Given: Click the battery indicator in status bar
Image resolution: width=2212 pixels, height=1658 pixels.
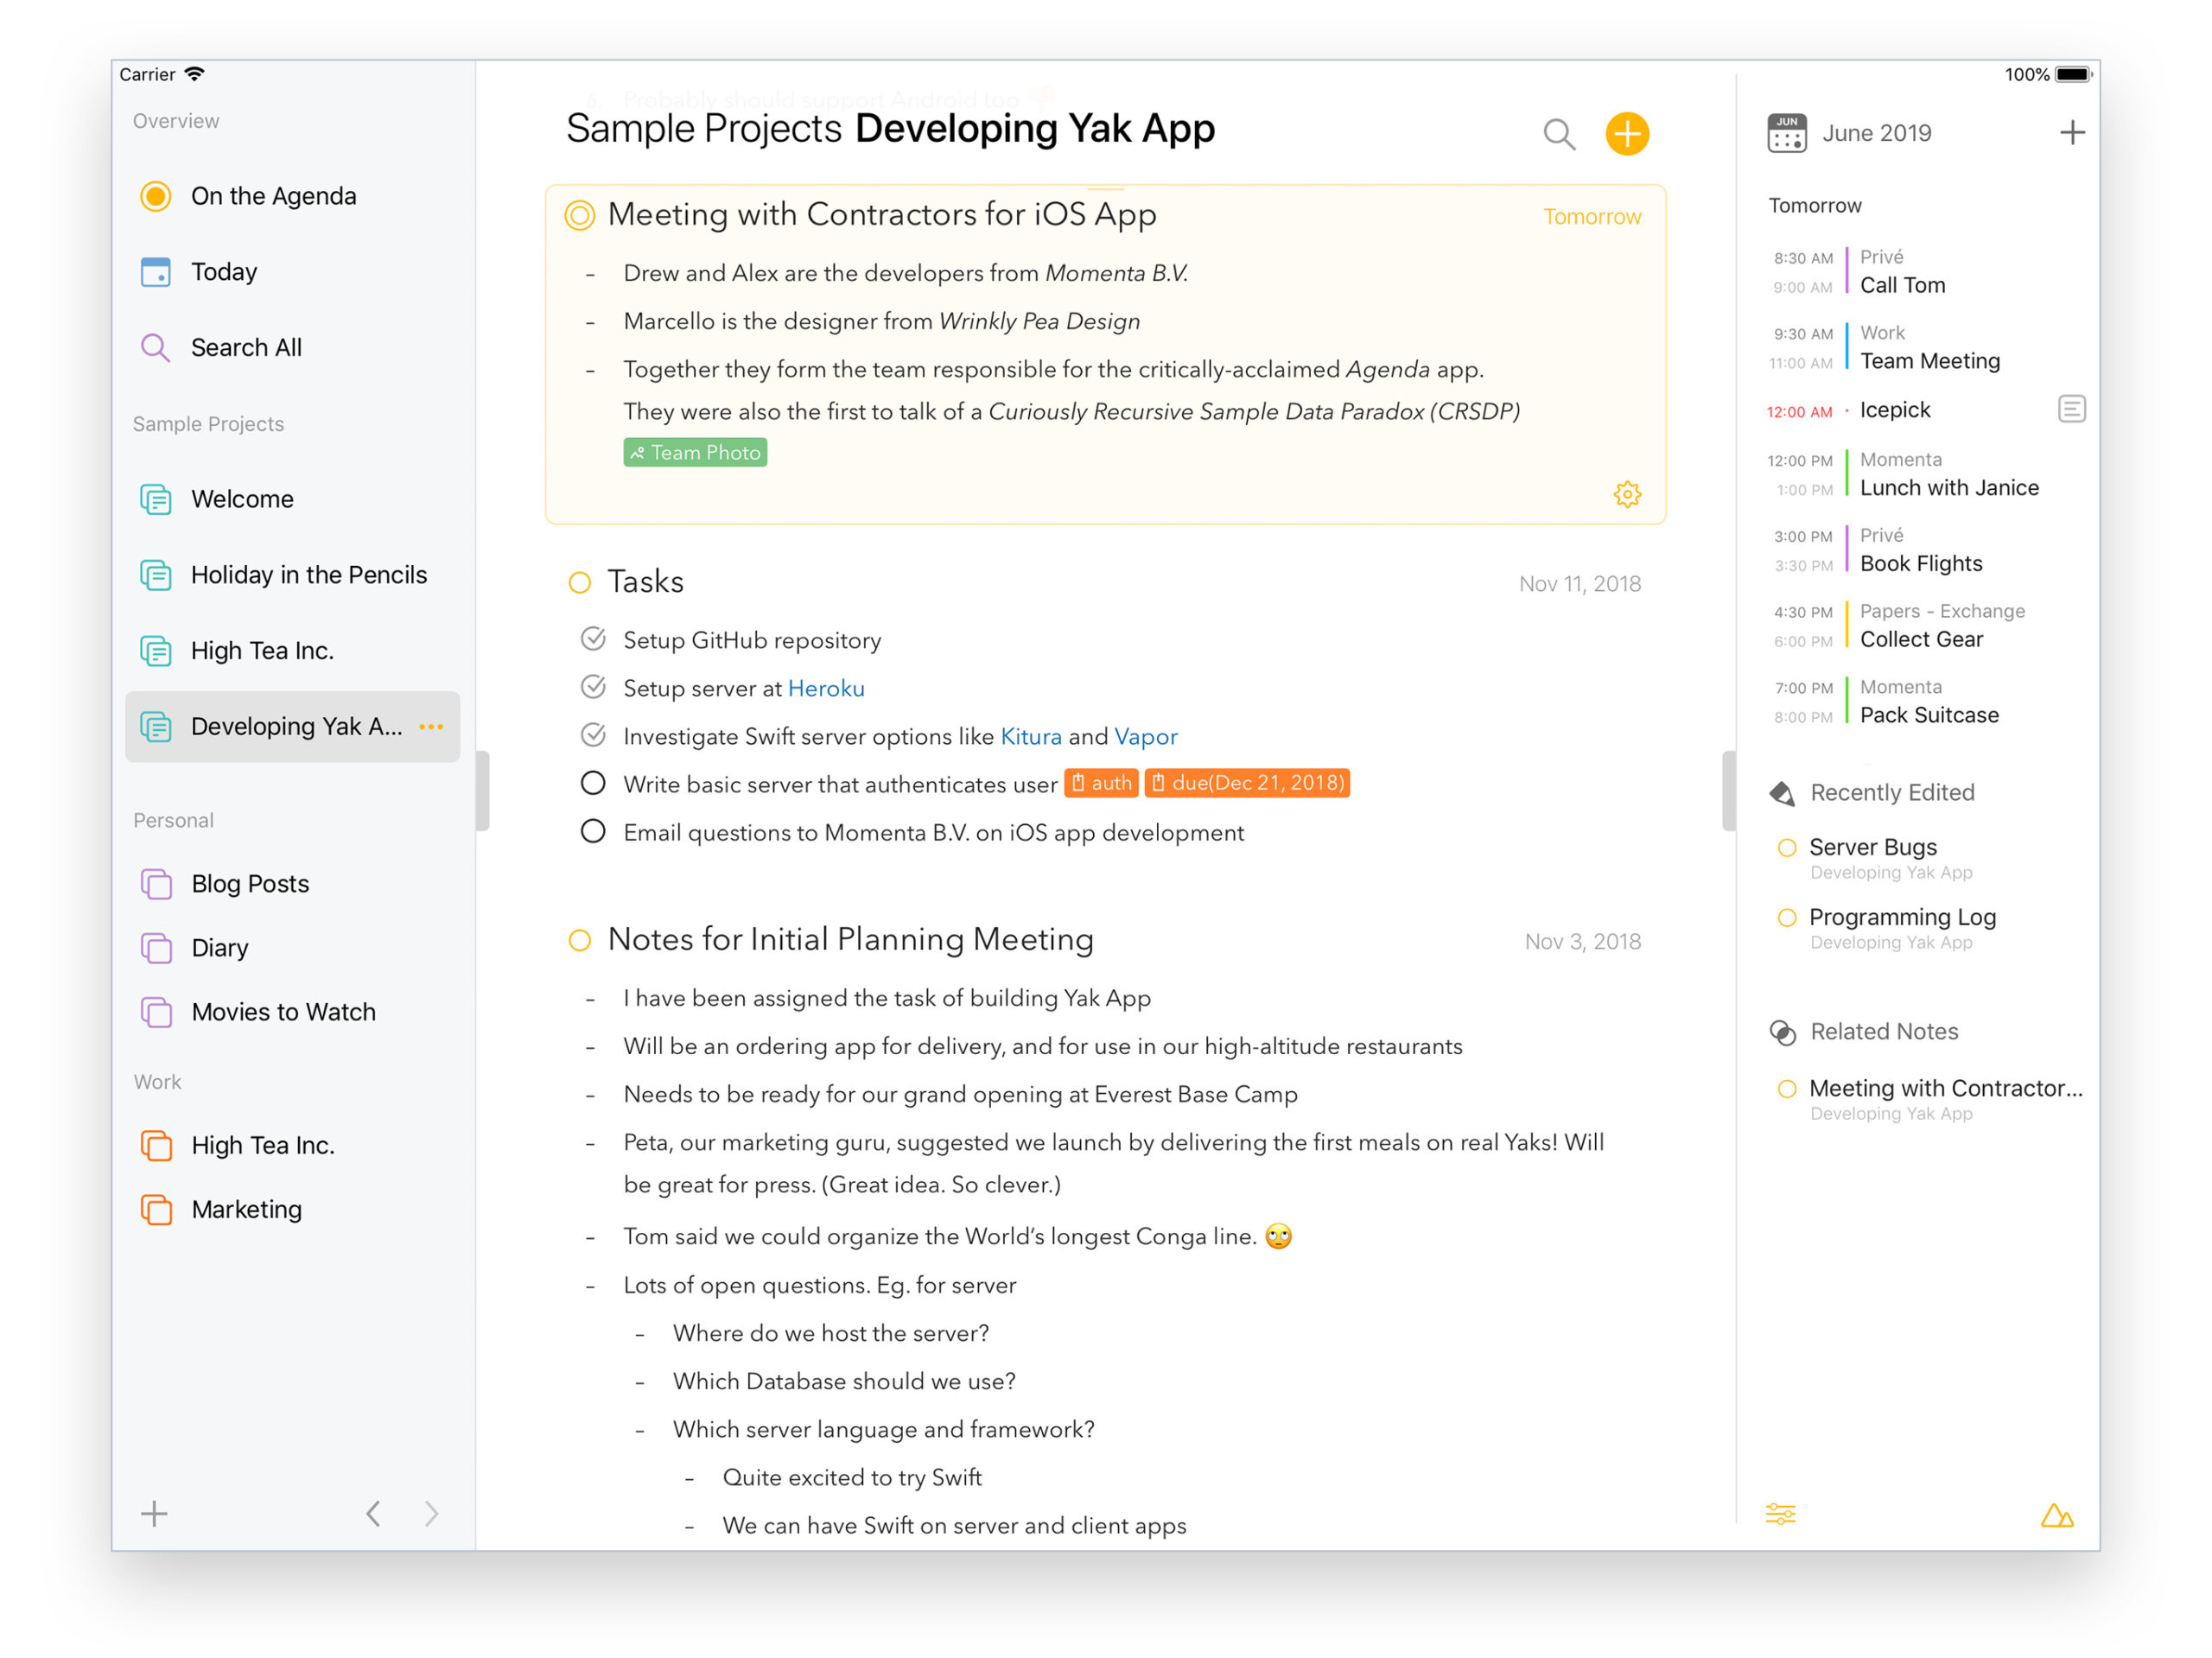Looking at the screenshot, I should [x=2073, y=75].
